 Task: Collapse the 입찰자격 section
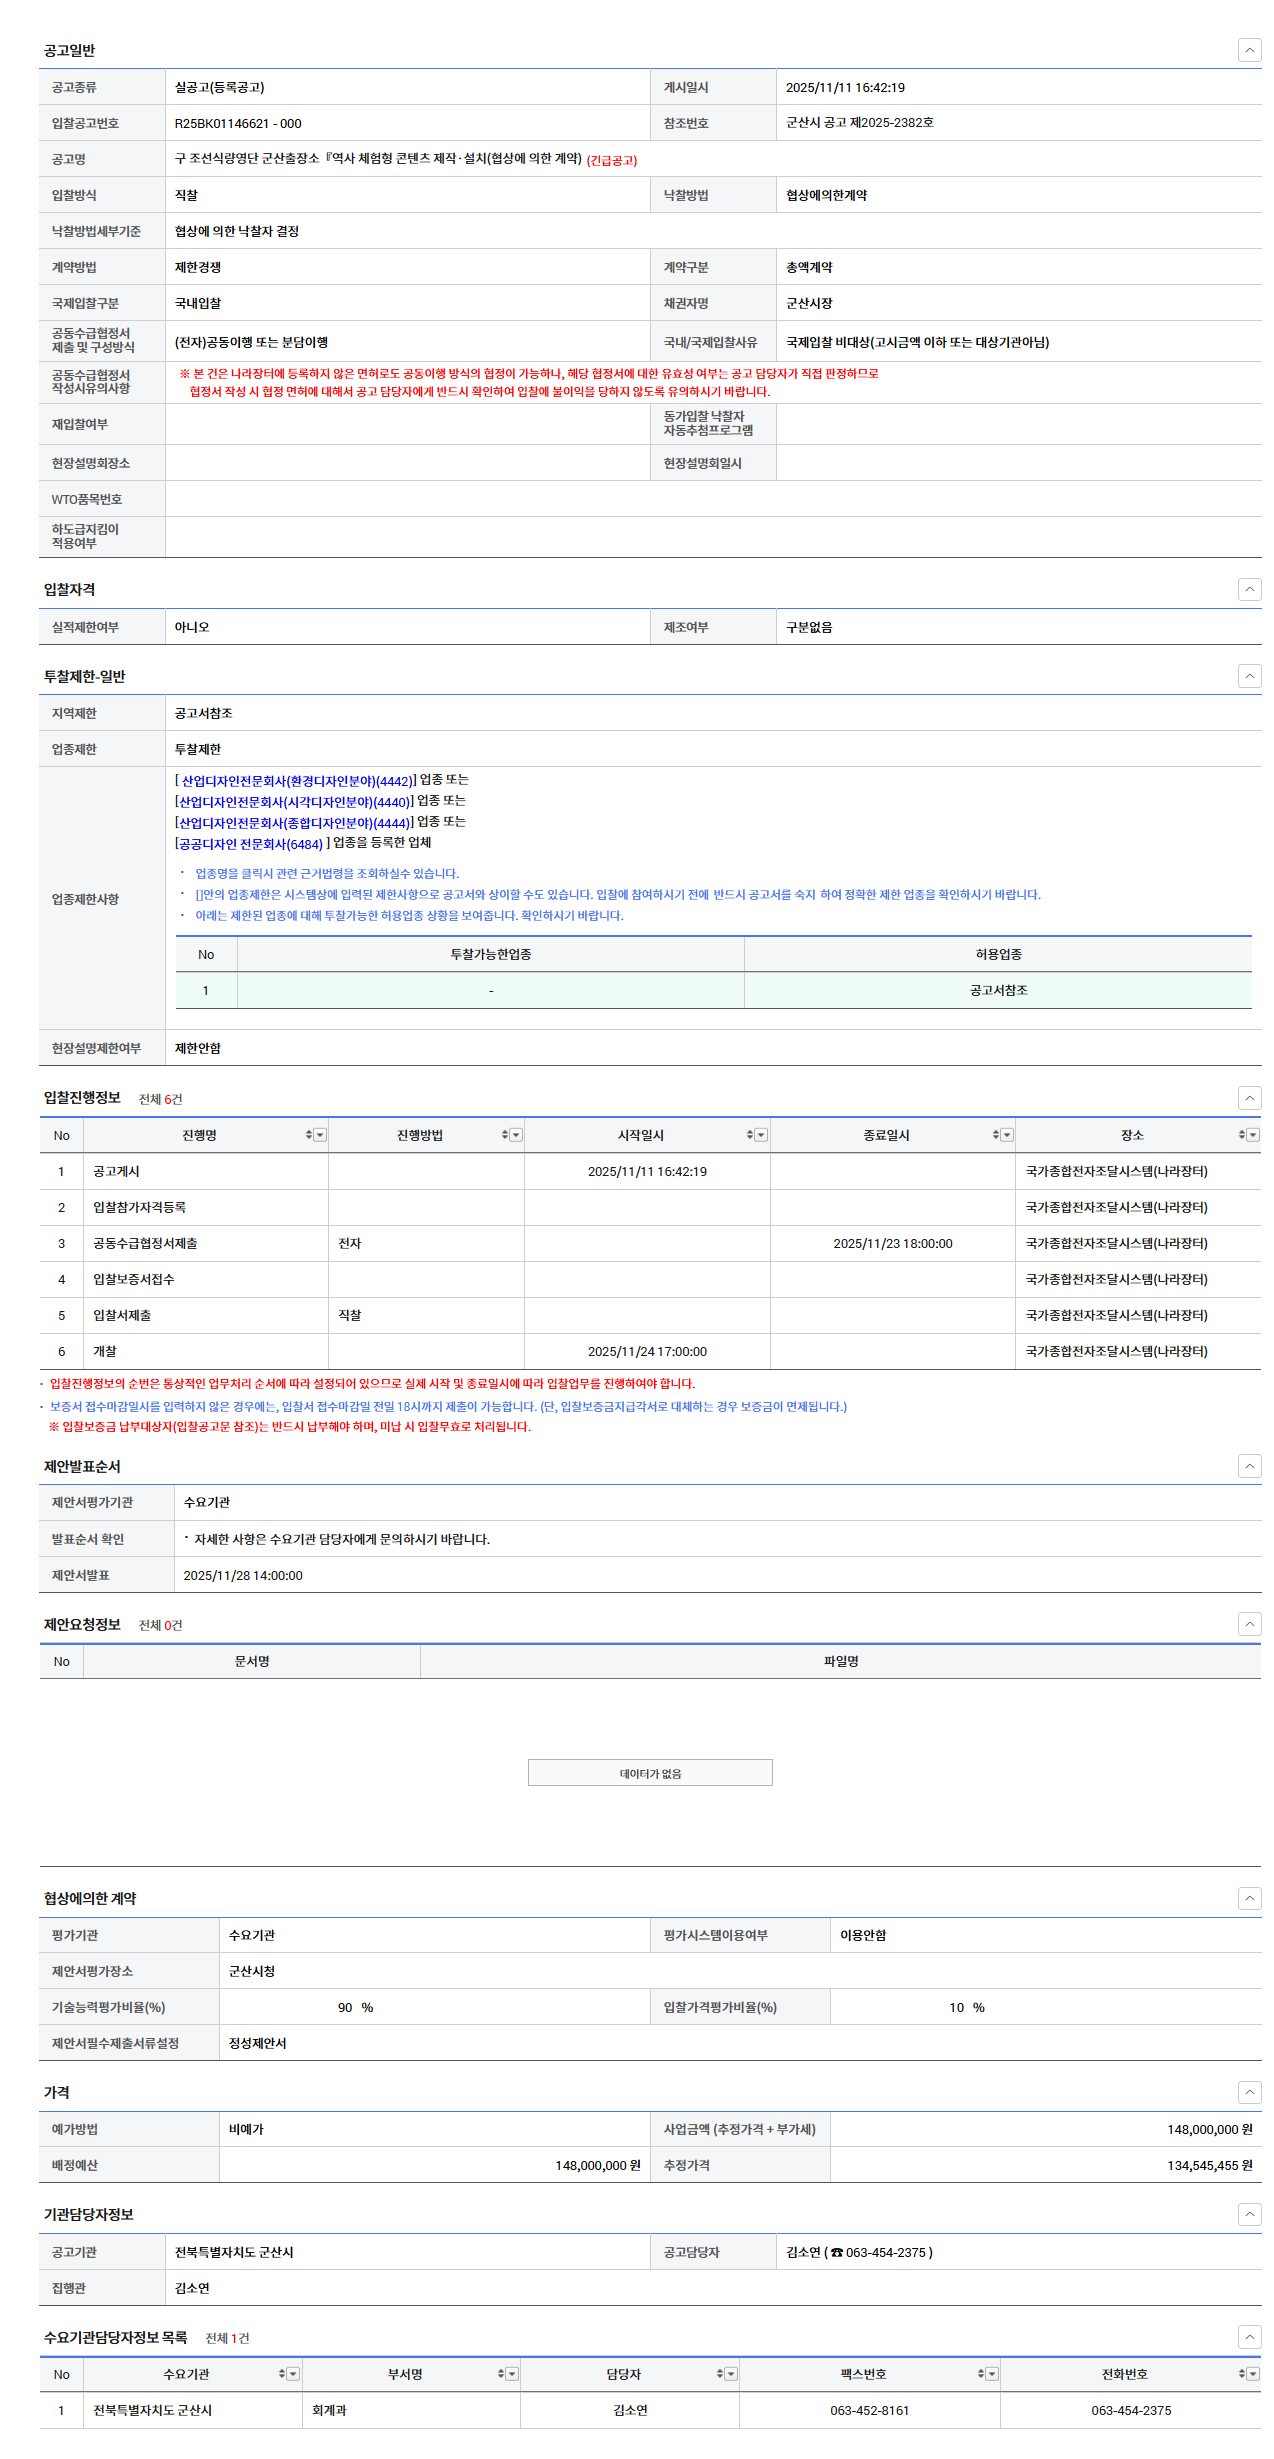click(1249, 589)
